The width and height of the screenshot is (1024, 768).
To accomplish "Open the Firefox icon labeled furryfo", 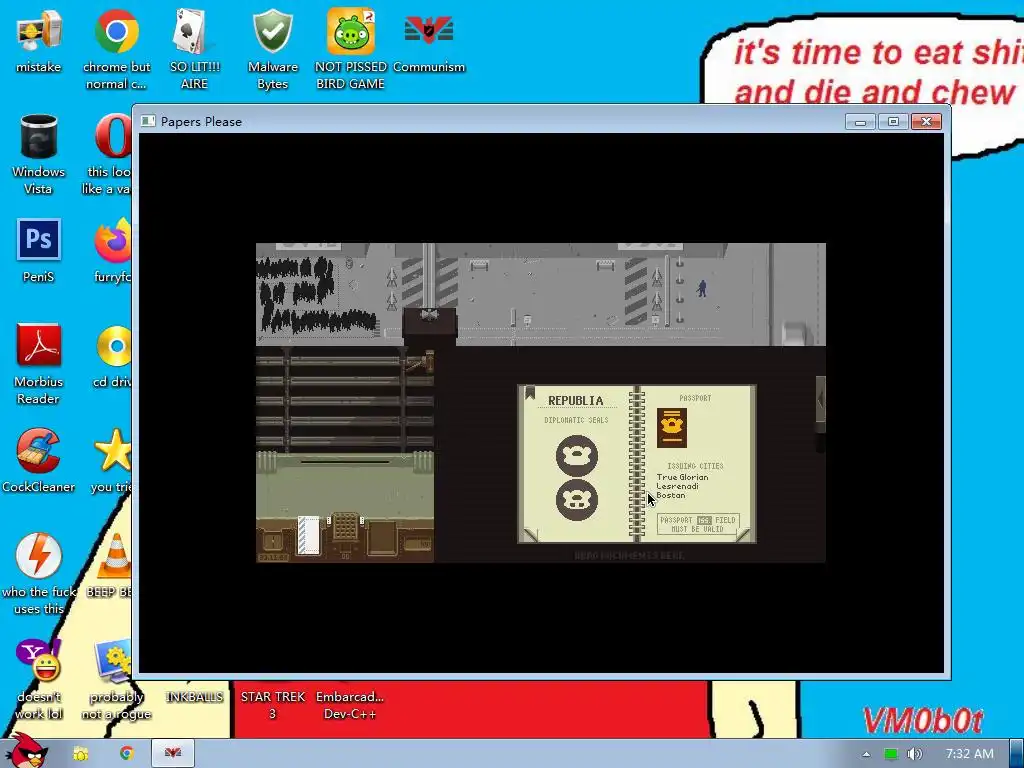I will [112, 251].
